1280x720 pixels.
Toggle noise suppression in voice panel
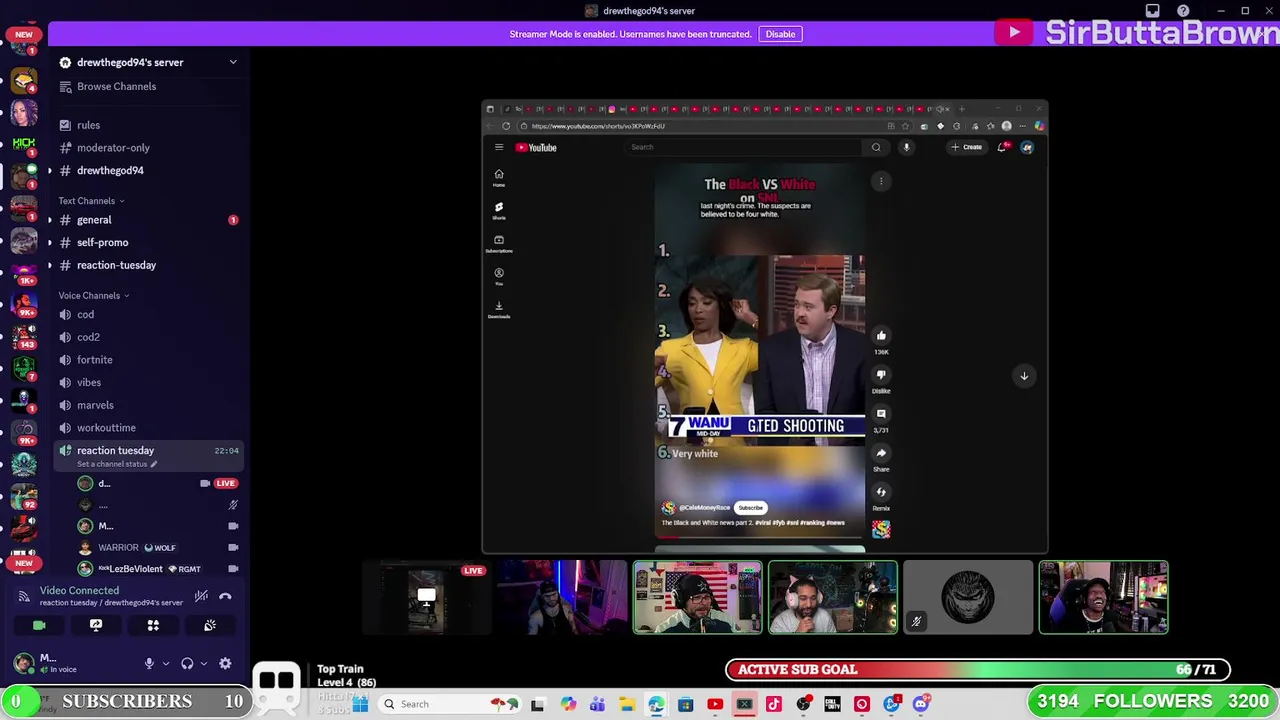(x=201, y=596)
